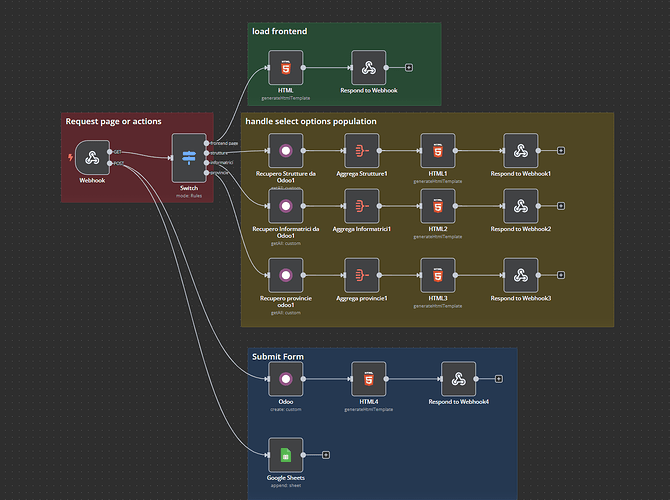Screen dimensions: 670x500
Task: Click Switch frontend page output connector
Action: 206,143
